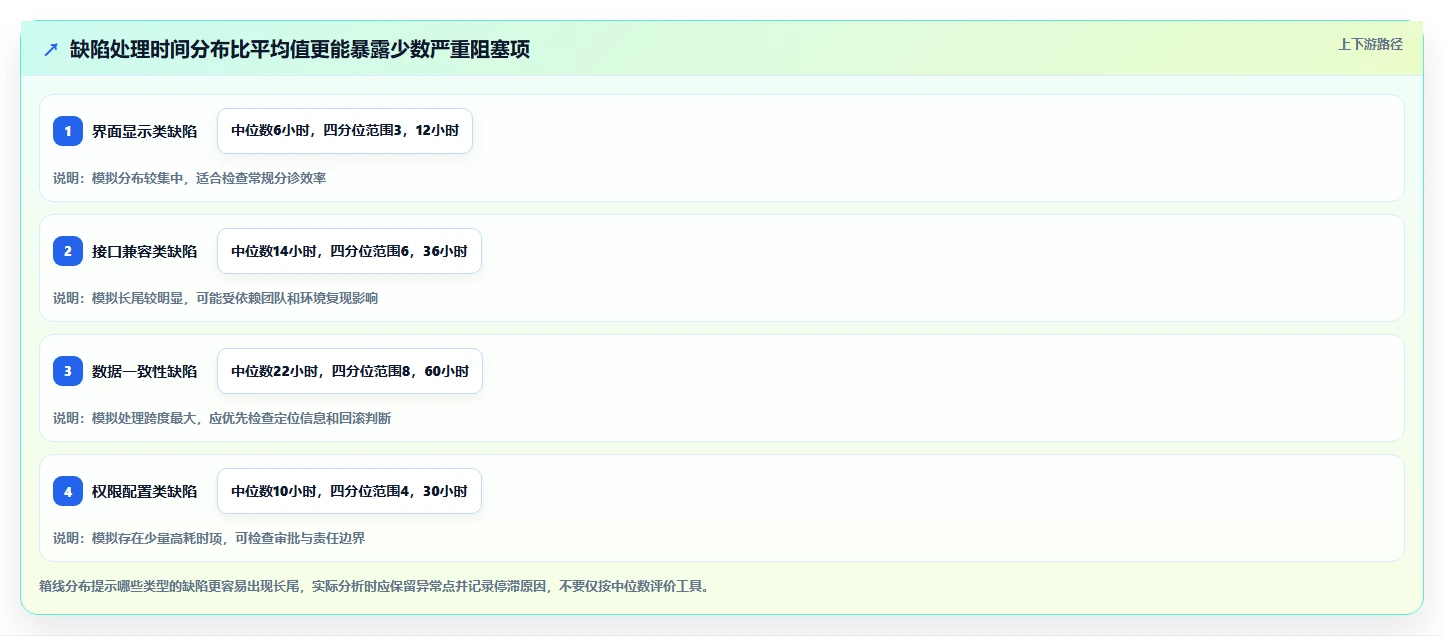Click the note about 模拟存在少量高耗时项
Image resolution: width=1444 pixels, height=636 pixels.
tap(209, 538)
